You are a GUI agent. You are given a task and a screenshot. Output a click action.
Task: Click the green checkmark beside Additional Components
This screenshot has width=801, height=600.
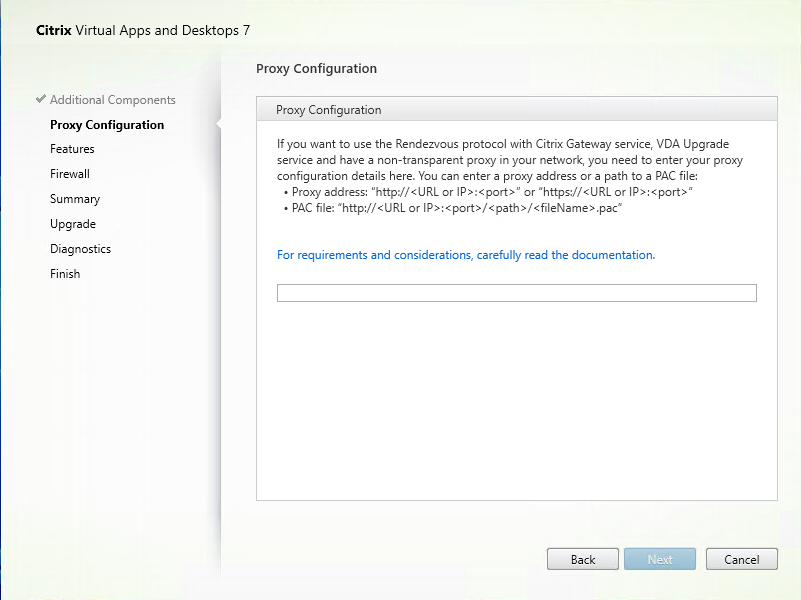pos(41,100)
